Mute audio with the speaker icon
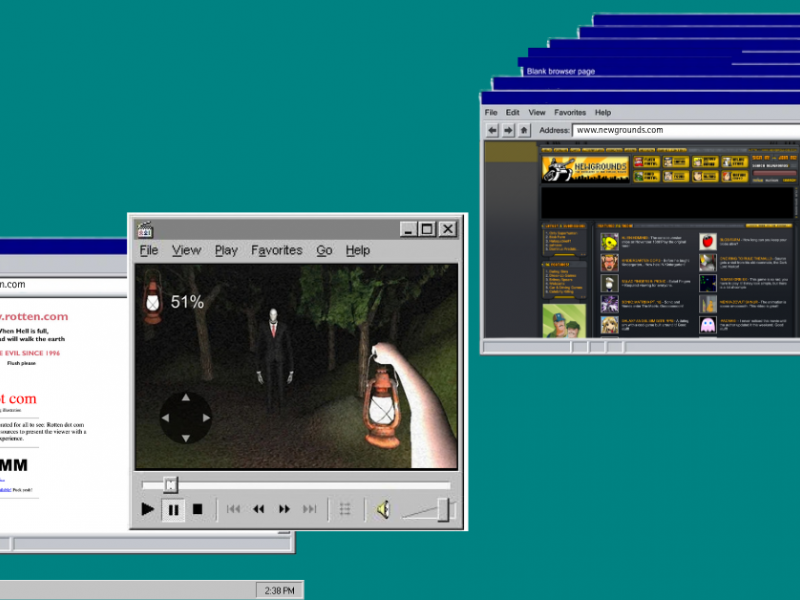 click(x=384, y=509)
